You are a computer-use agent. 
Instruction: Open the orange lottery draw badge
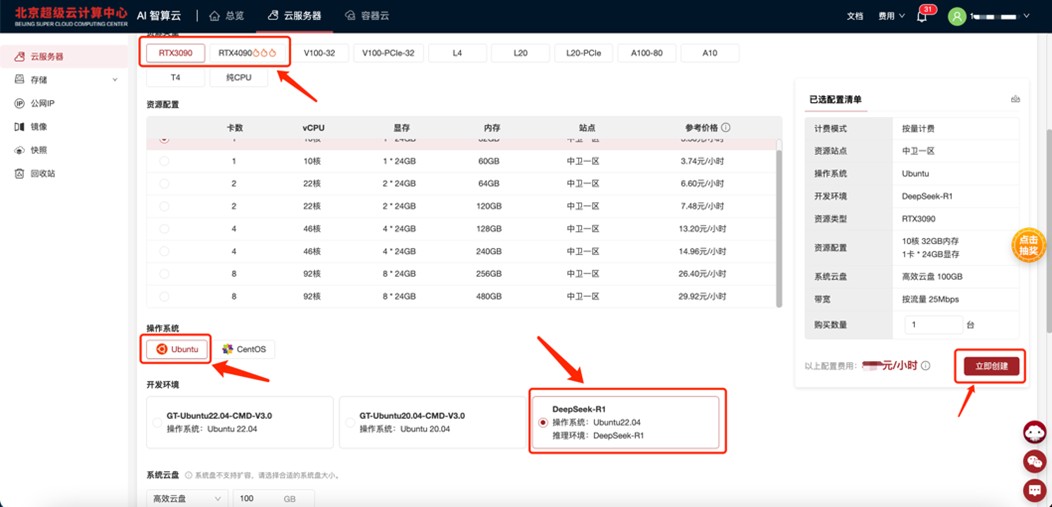(1029, 245)
